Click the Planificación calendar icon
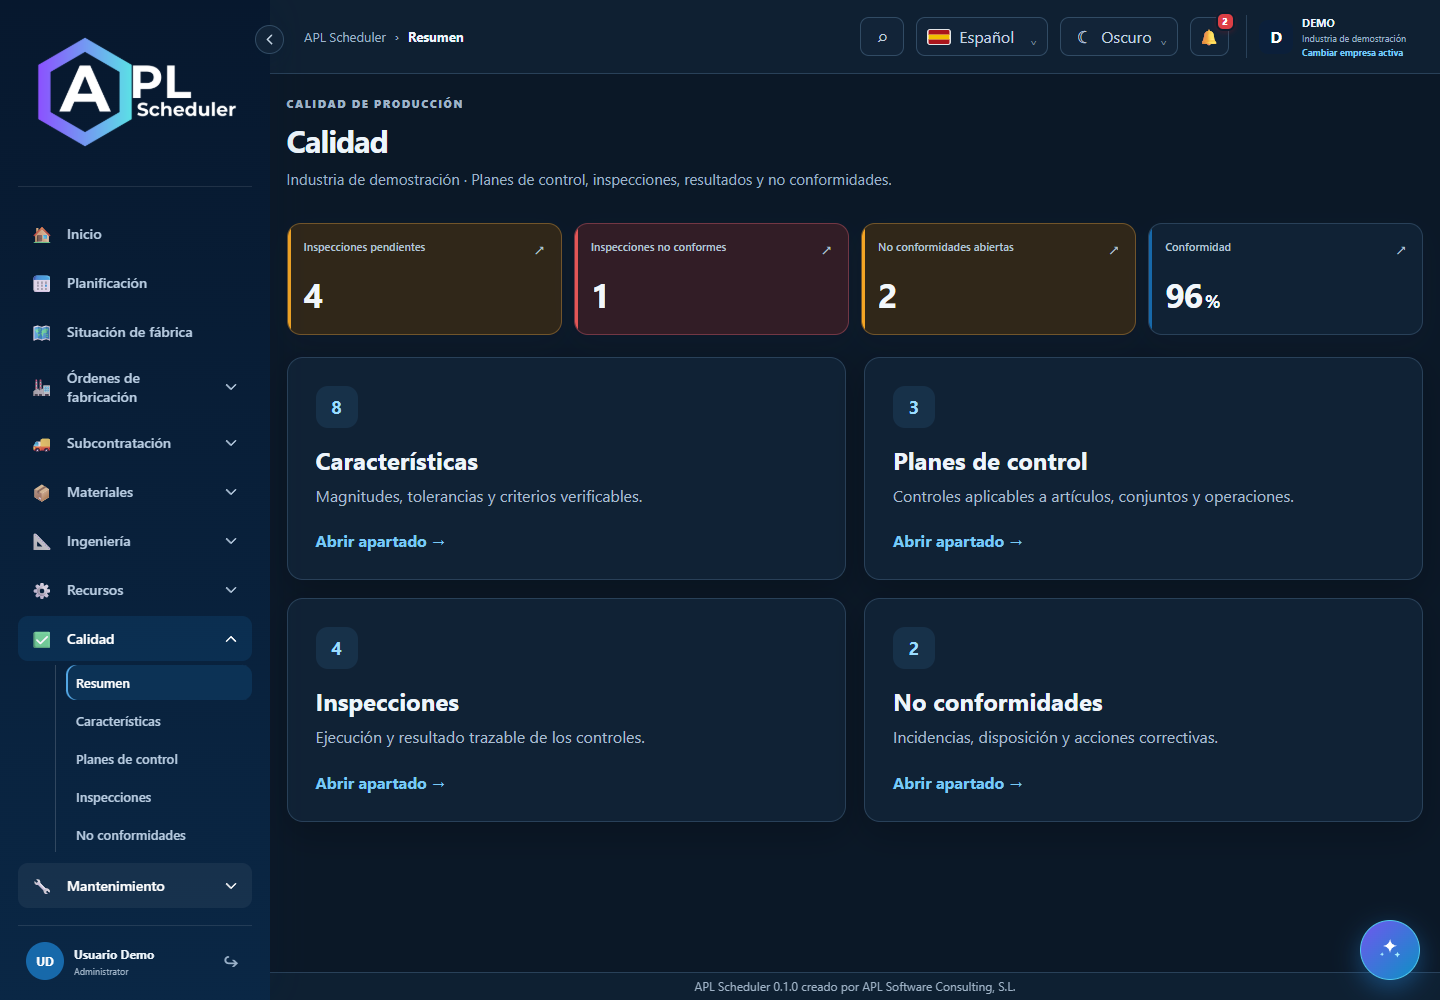The image size is (1440, 1000). coord(42,284)
